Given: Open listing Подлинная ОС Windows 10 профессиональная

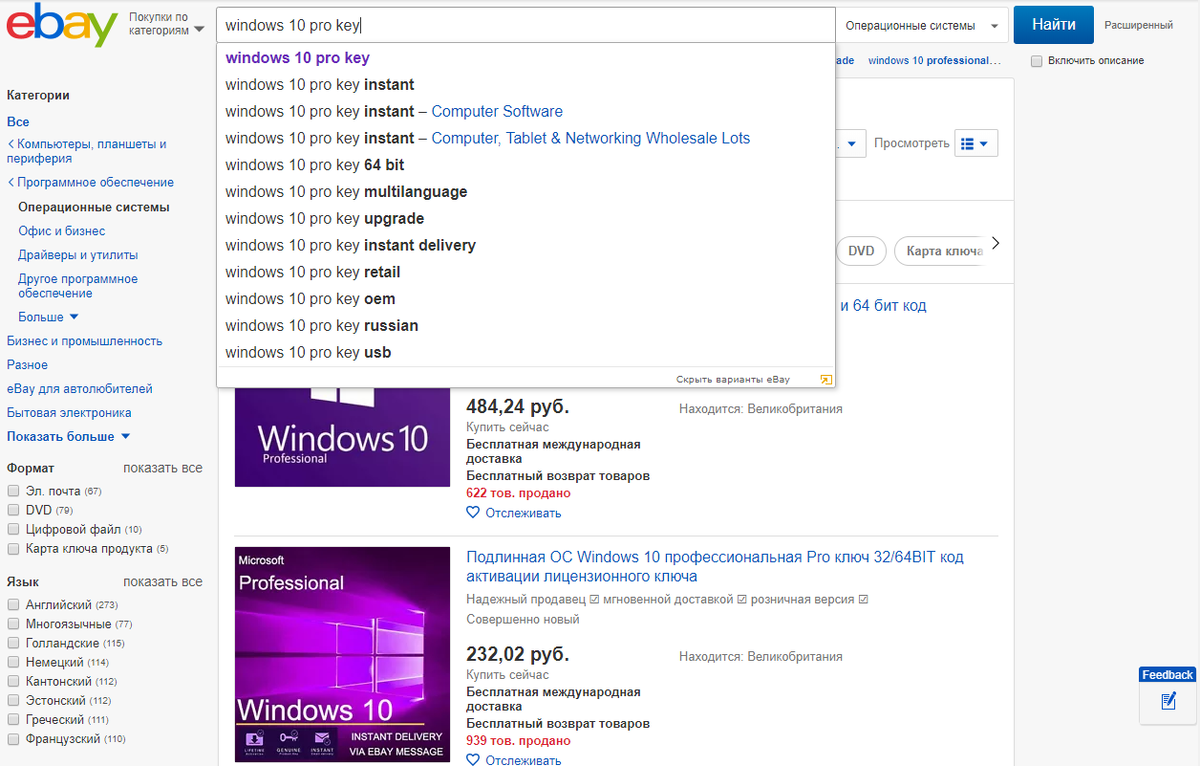Looking at the screenshot, I should coord(715,567).
